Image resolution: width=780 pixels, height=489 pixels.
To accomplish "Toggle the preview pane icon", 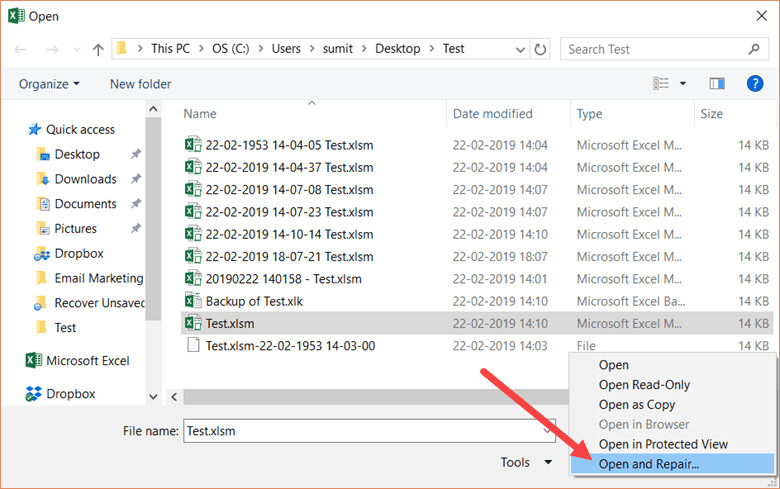I will point(716,84).
